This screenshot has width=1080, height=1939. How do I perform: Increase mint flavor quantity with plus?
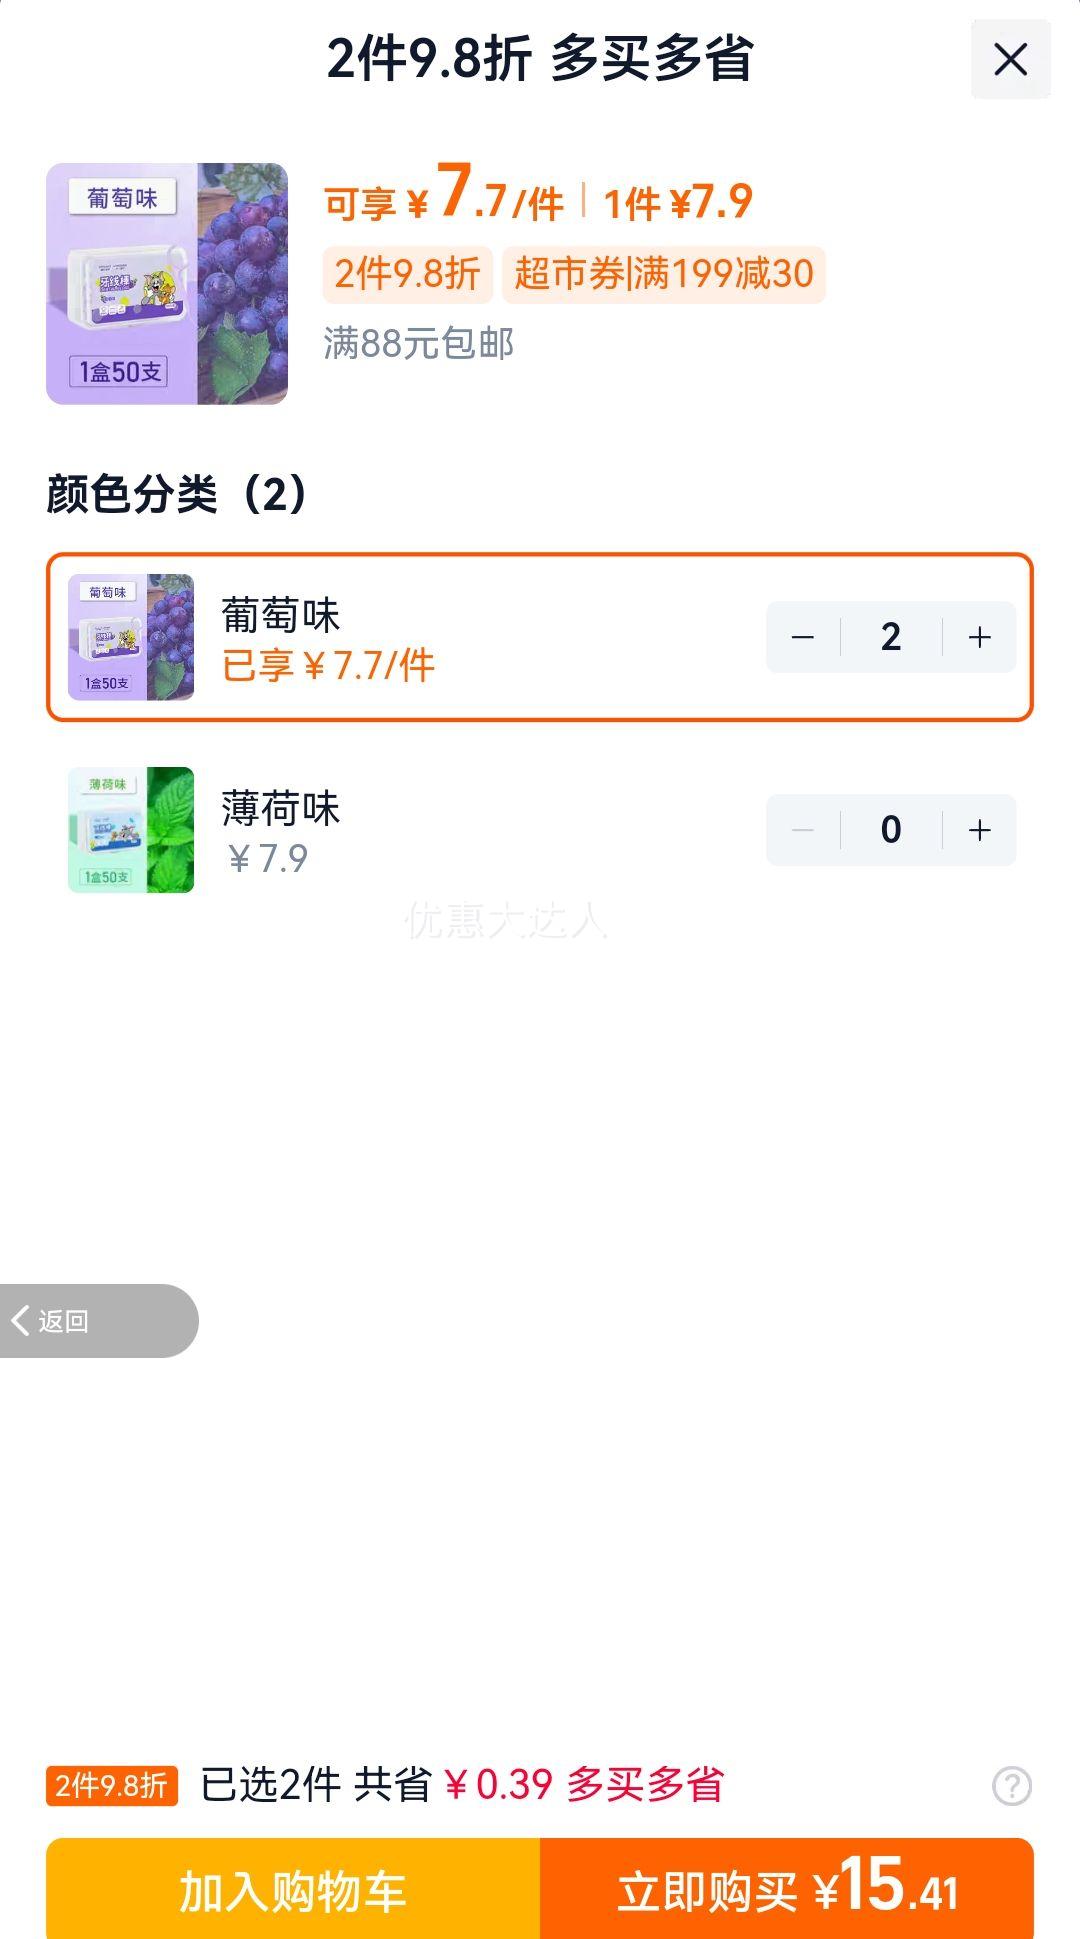click(x=980, y=830)
